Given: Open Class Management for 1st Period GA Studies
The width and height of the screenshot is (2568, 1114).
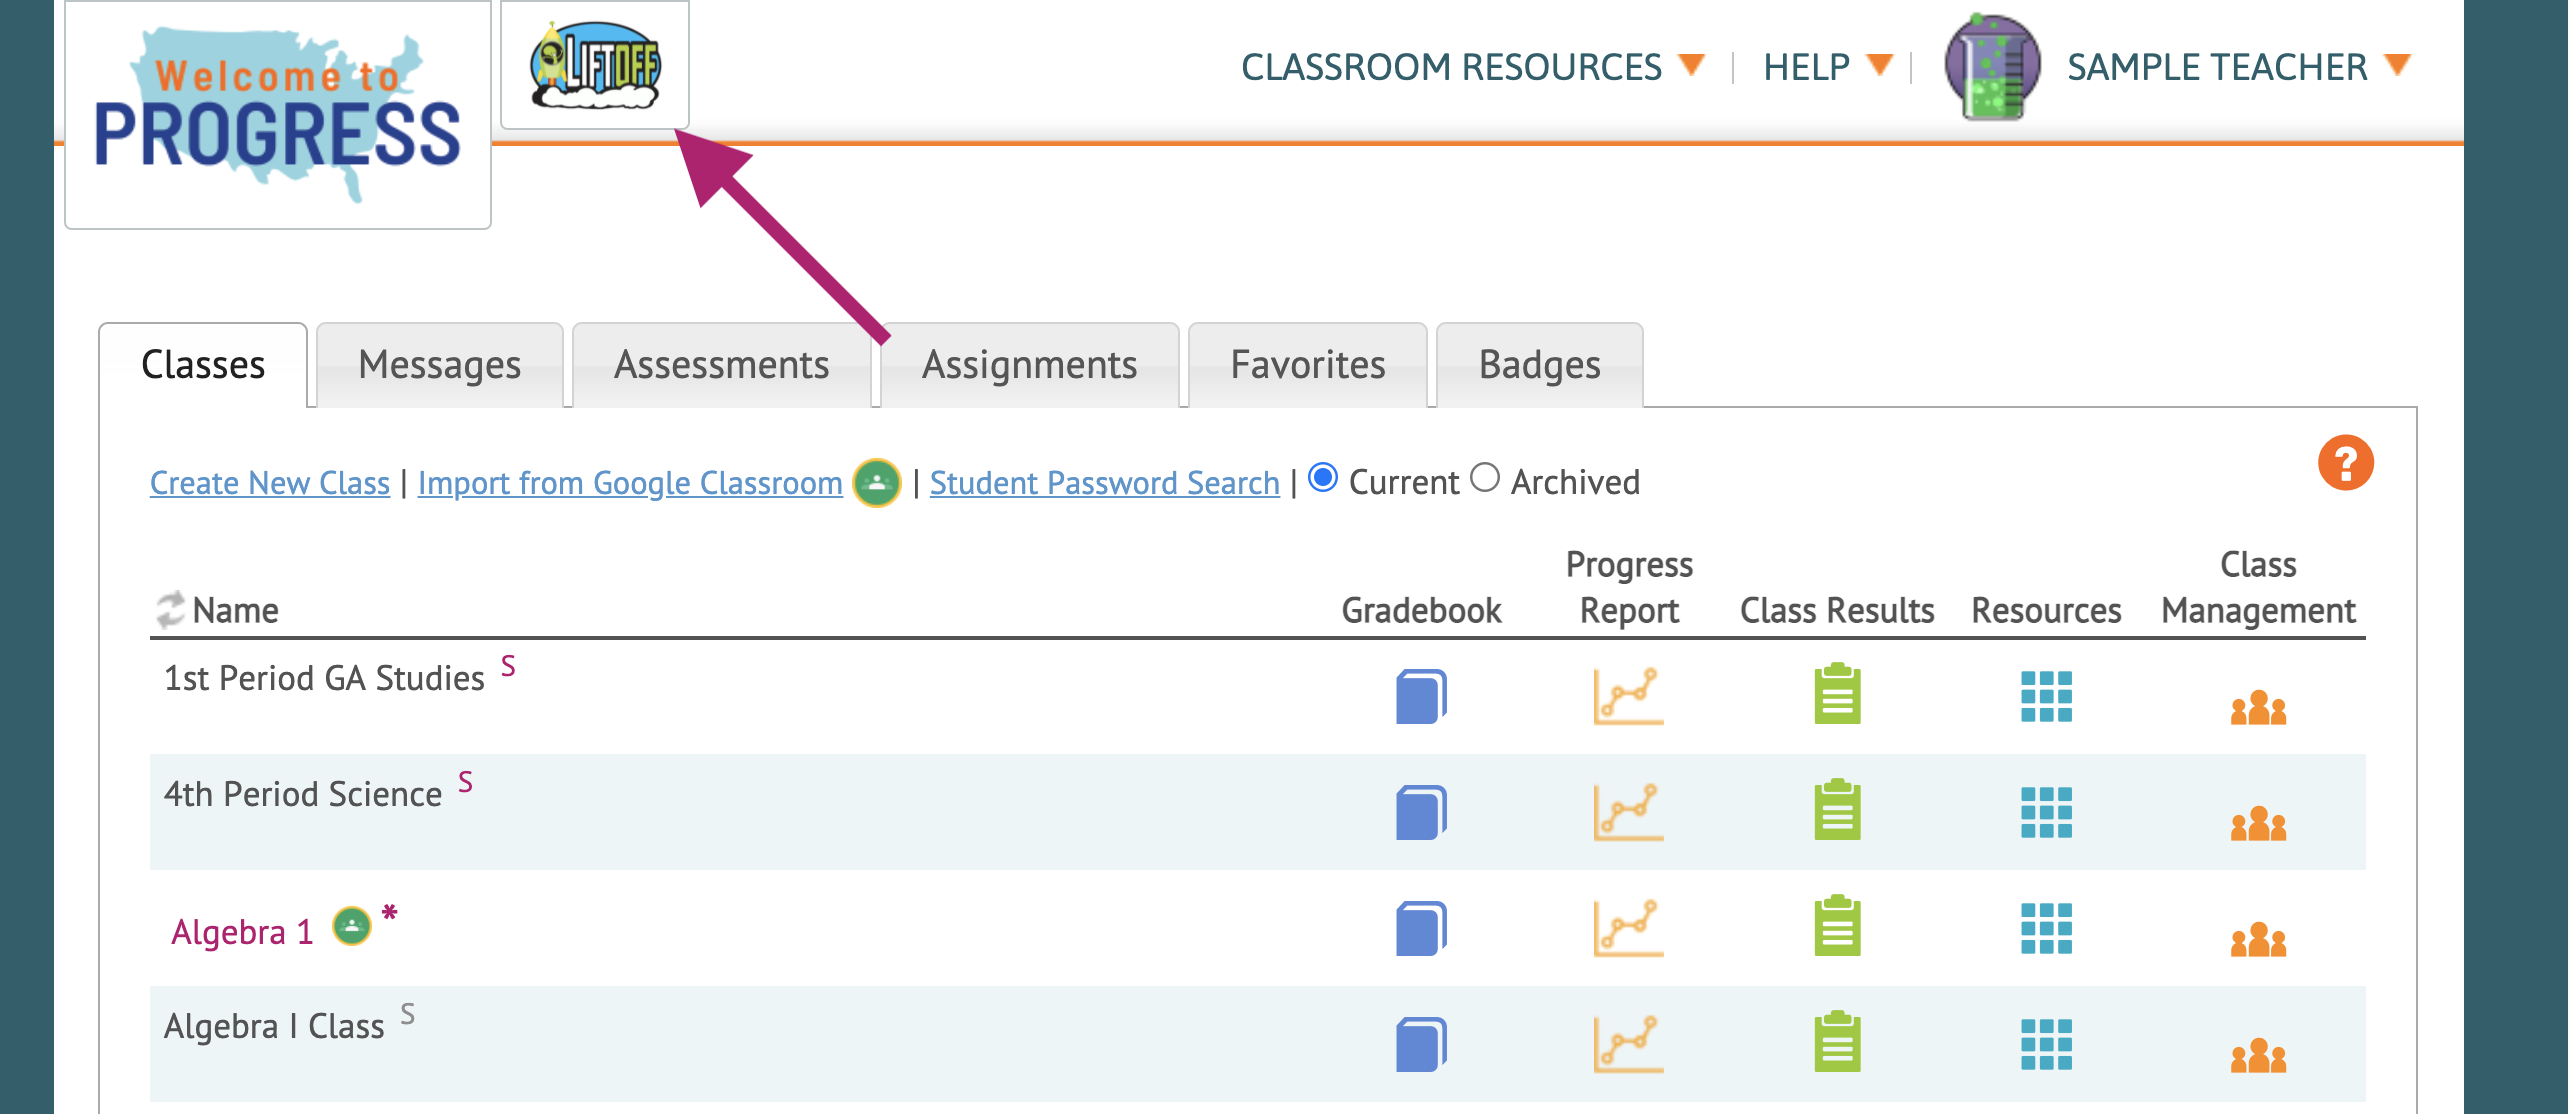Looking at the screenshot, I should coord(2258,708).
